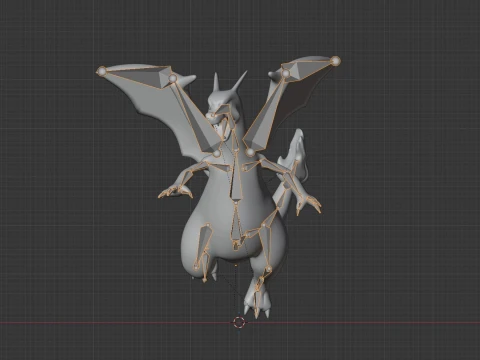Select the tip joint of the right-side wing bone
Screen dimensions: 480x360
336,61
